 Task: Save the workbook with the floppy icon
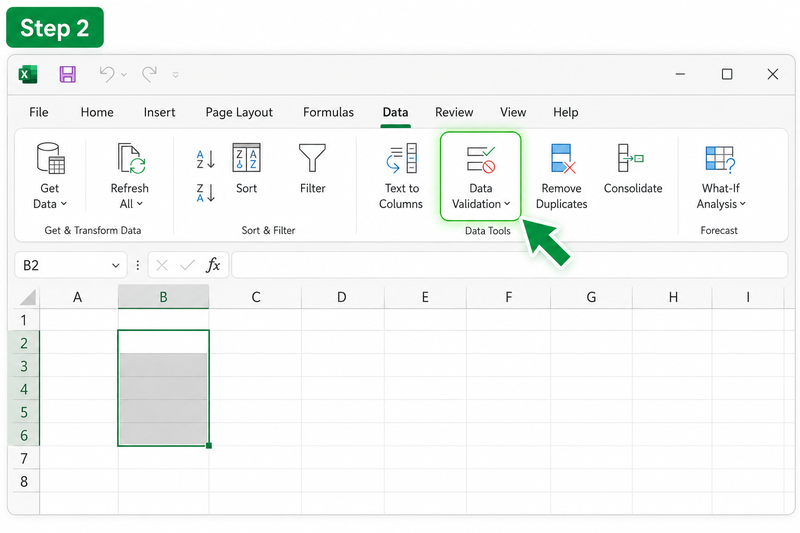click(67, 74)
